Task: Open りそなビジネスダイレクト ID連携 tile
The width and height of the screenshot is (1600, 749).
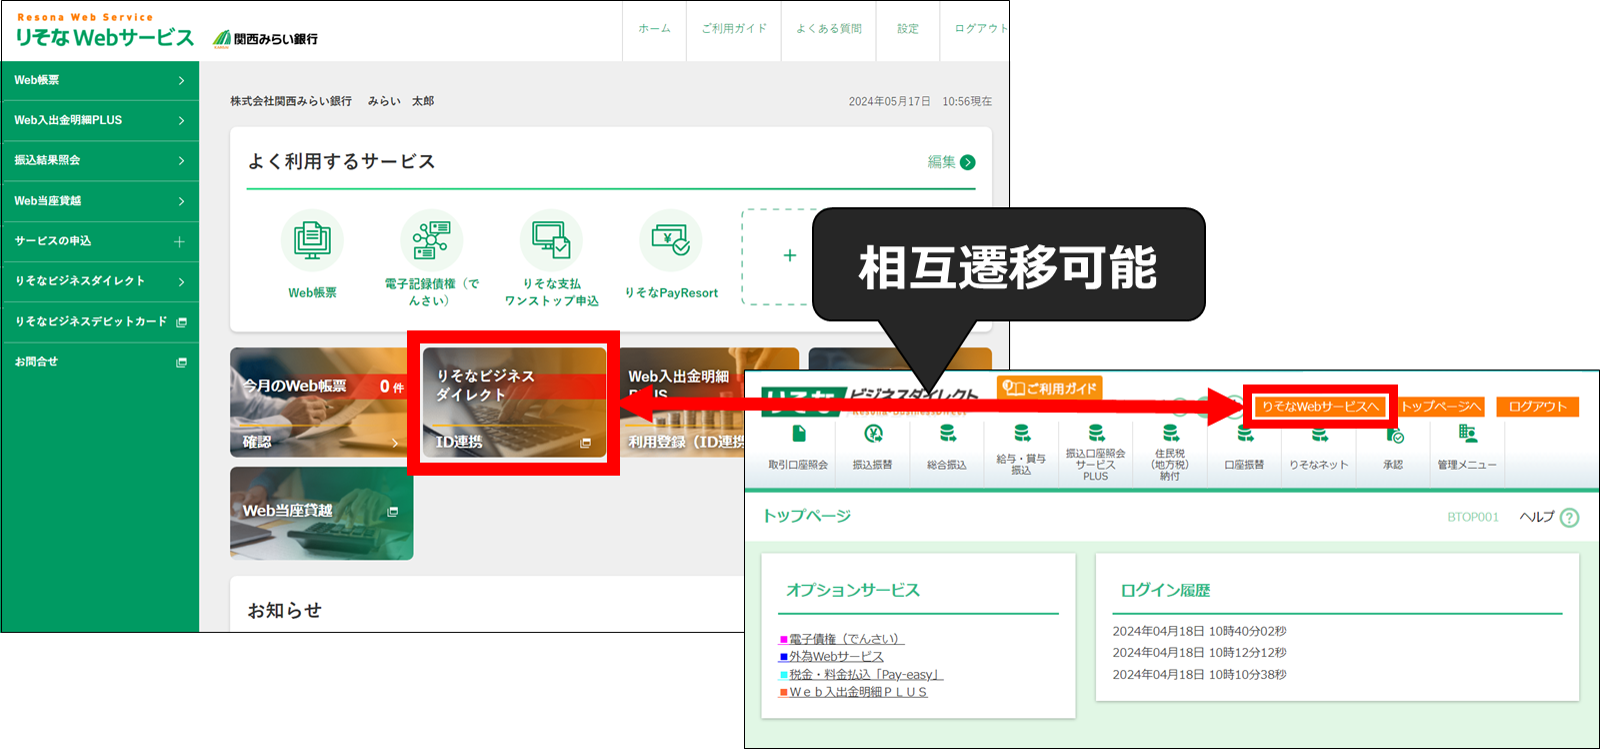Action: coord(514,402)
